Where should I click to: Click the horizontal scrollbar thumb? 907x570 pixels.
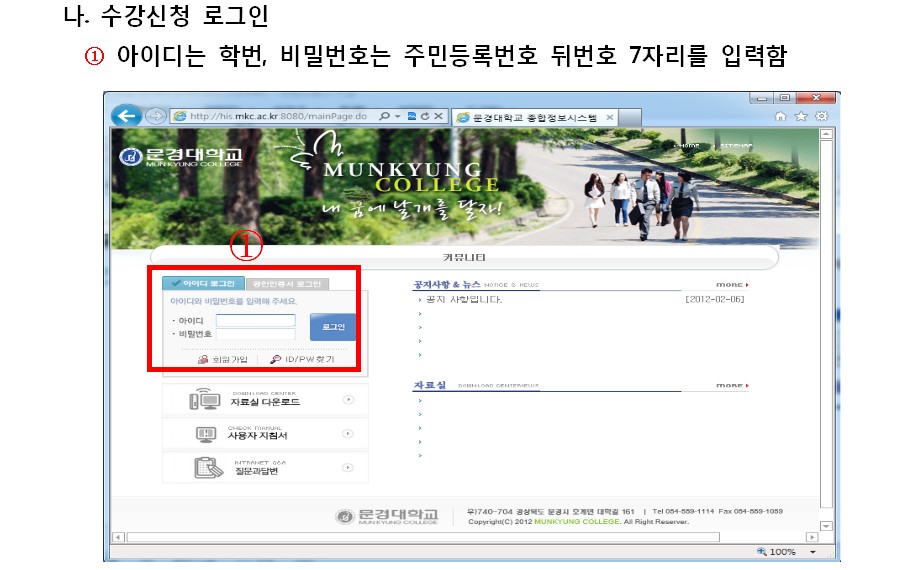pyautogui.click(x=423, y=537)
